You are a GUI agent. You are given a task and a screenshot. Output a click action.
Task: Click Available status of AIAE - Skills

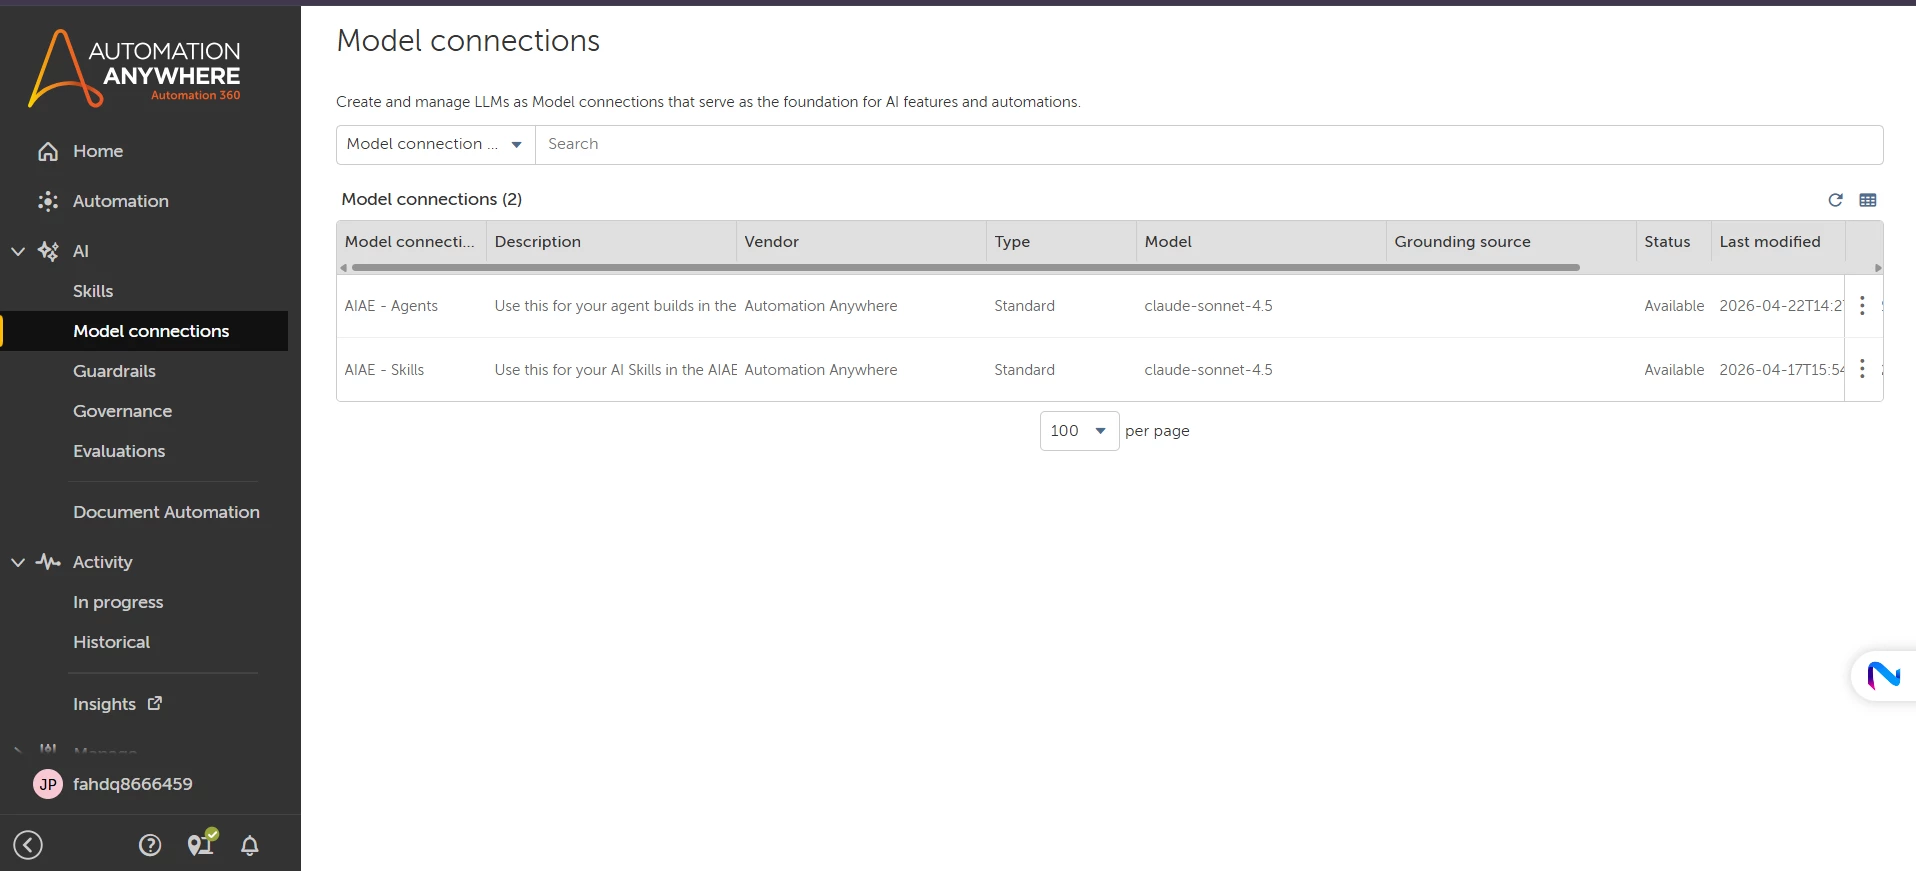pos(1674,370)
